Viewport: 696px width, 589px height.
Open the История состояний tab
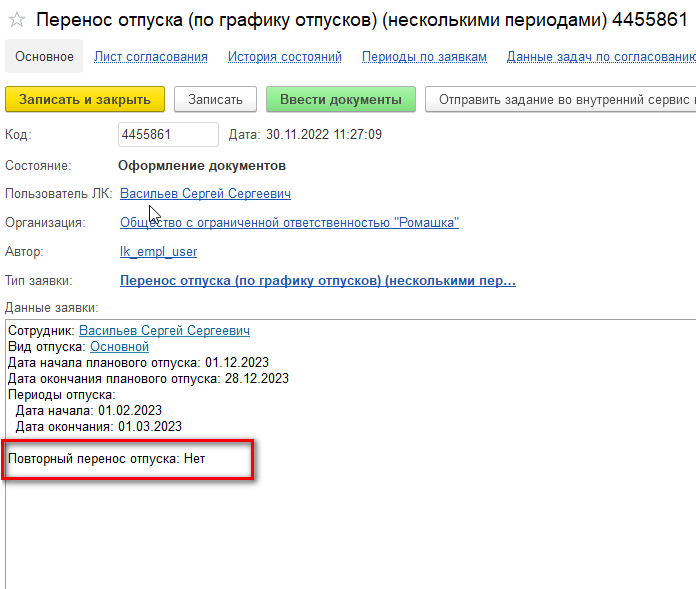coord(285,57)
